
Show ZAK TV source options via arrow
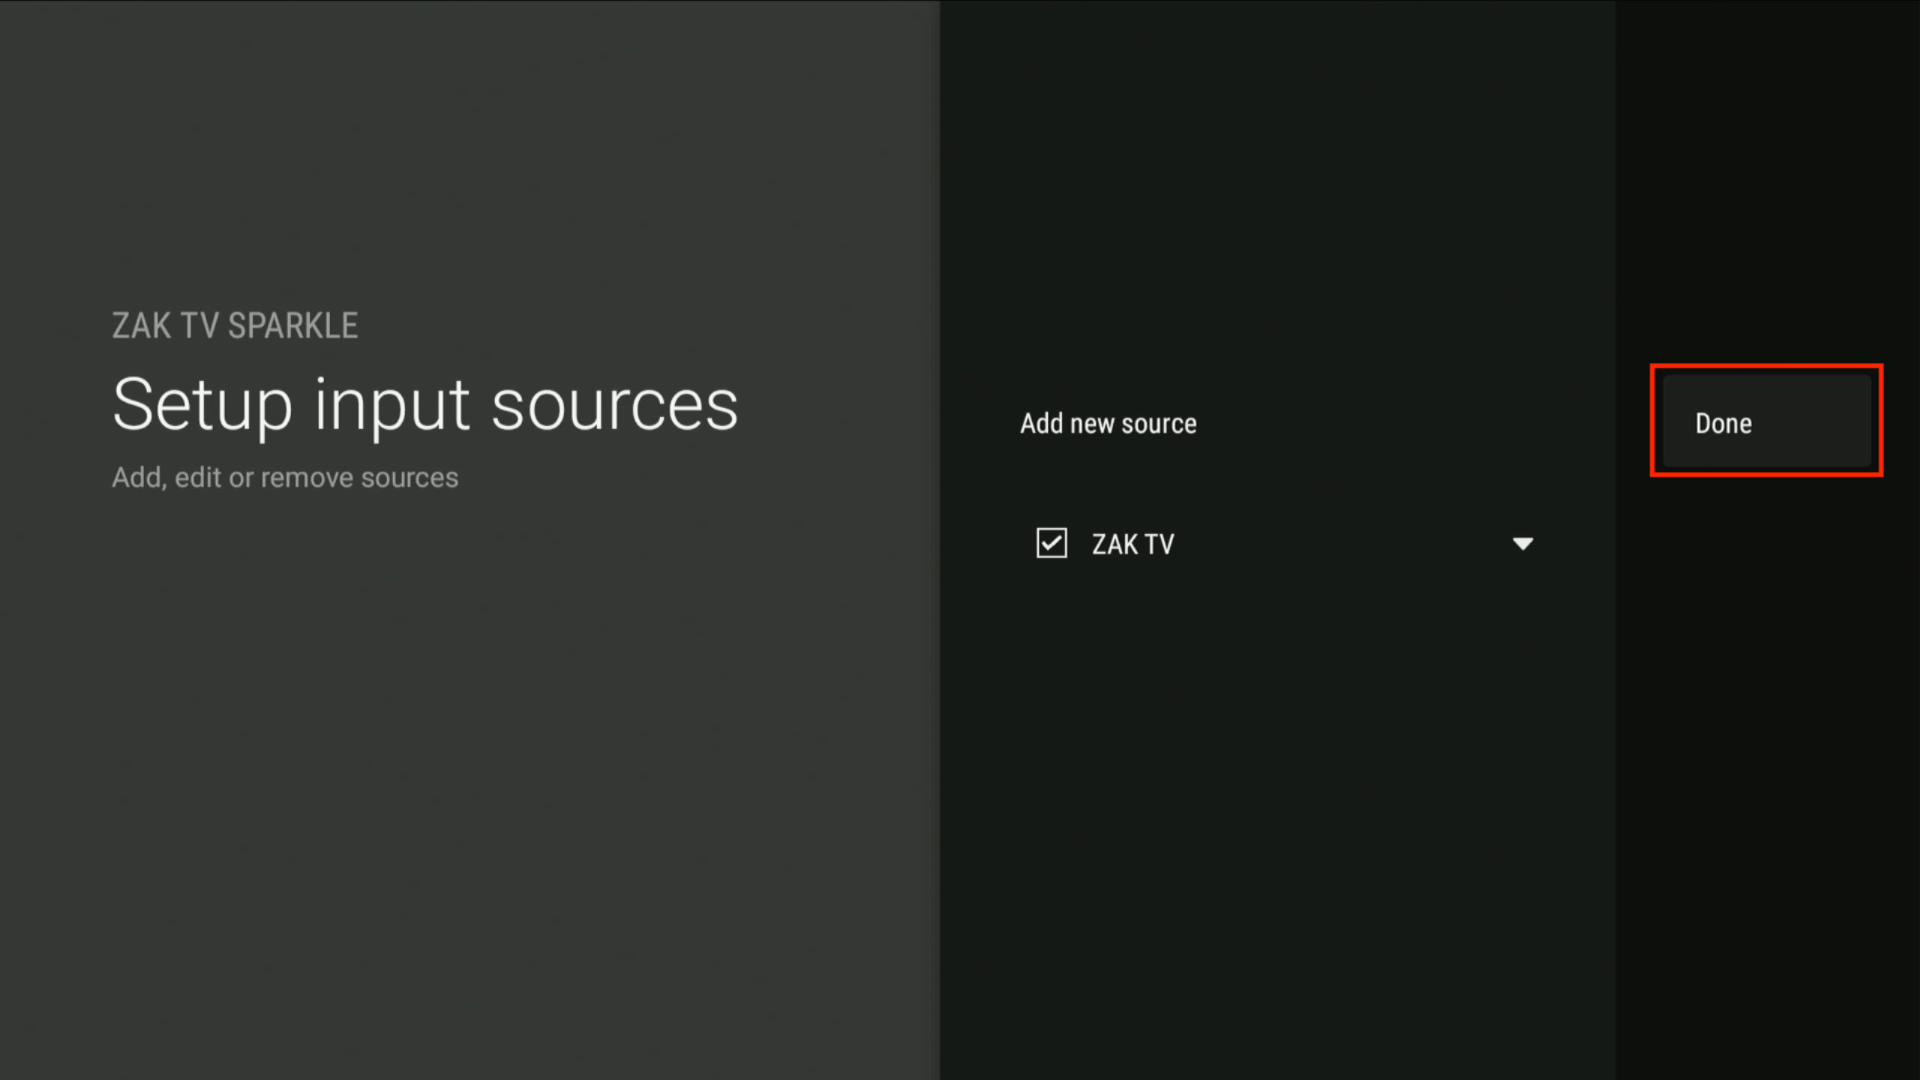[1522, 544]
